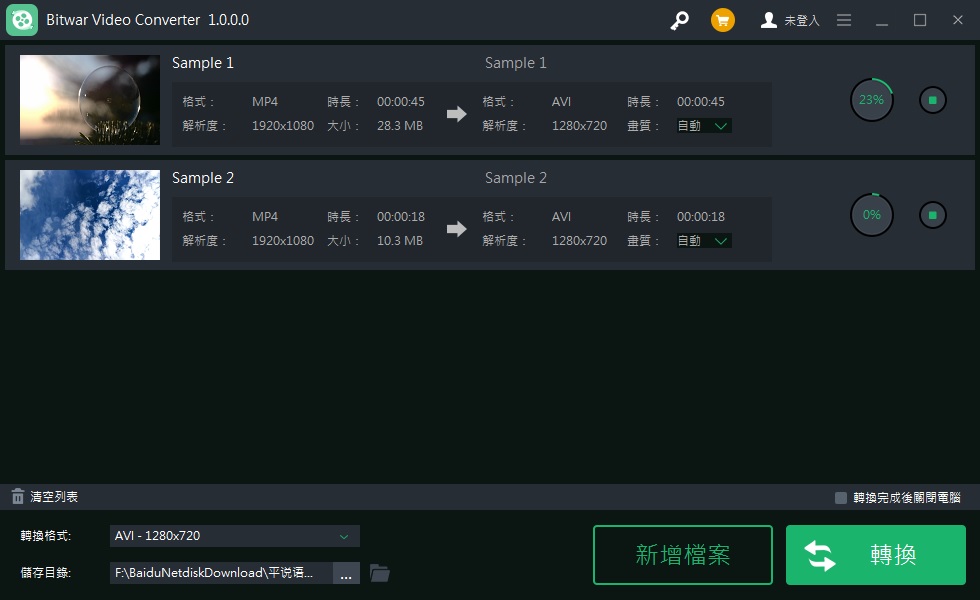Click the 儲存目錄 label
Screen dimensions: 980x600
(x=46, y=573)
